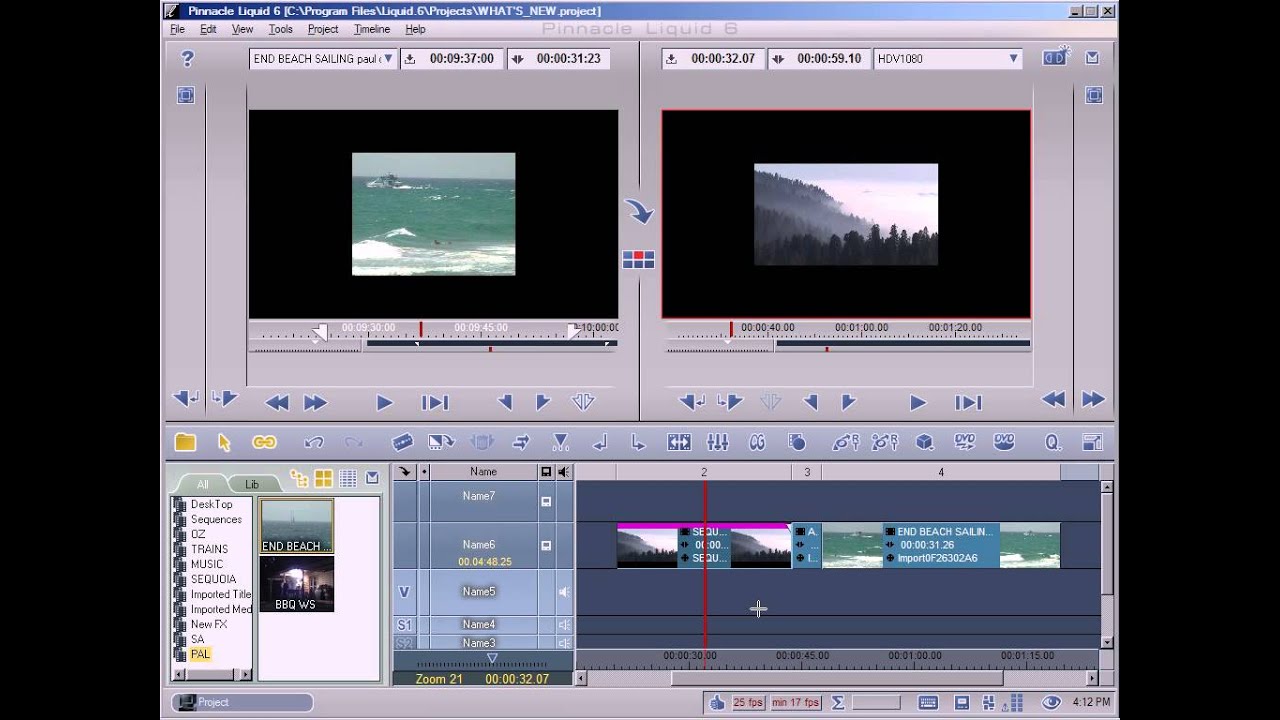Rewind the source viewer

click(277, 403)
